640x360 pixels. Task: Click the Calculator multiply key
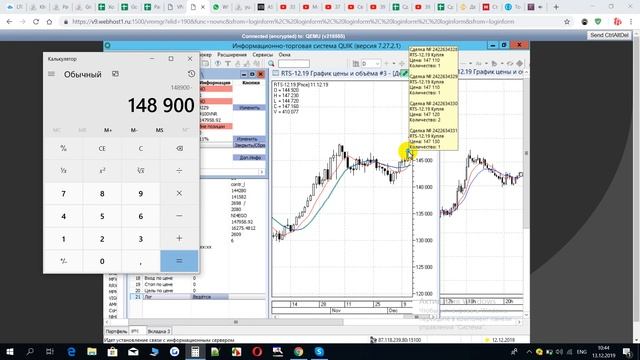pyautogui.click(x=179, y=193)
